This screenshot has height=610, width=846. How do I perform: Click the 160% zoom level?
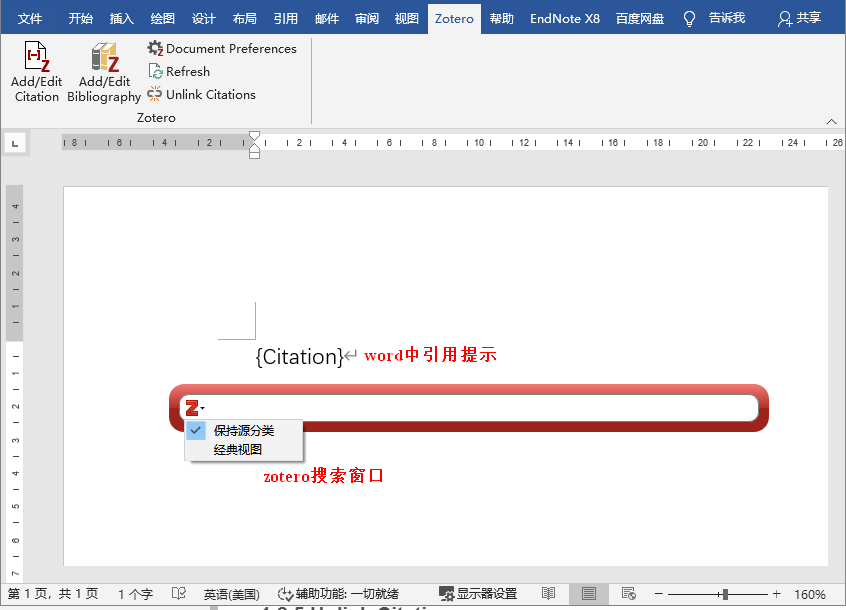[810, 594]
